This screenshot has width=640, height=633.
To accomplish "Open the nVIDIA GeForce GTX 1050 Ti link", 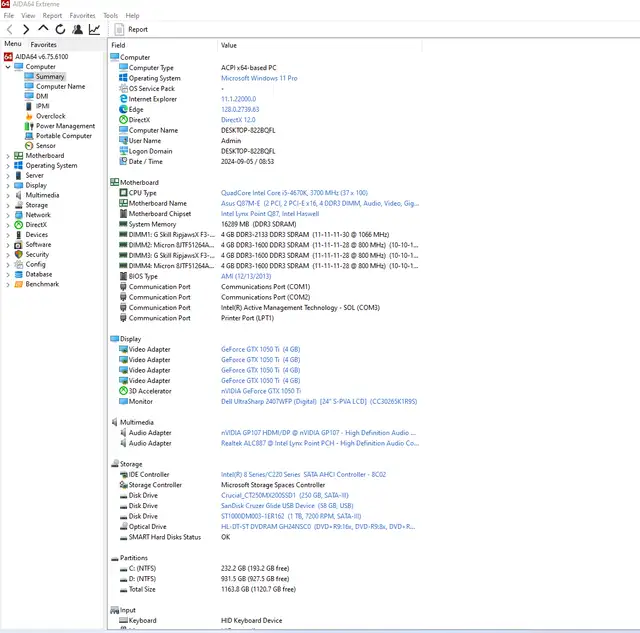I will coord(261,391).
